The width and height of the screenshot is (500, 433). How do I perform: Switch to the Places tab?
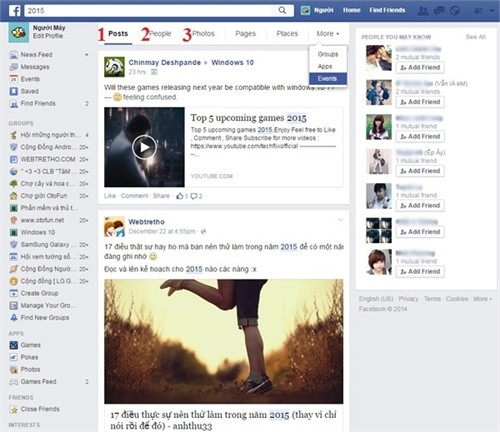(x=287, y=34)
